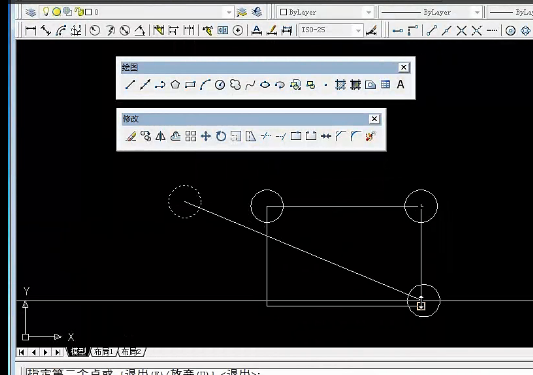Select the Copy Object tool
Image resolution: width=533 pixels, height=375 pixels.
pos(146,136)
